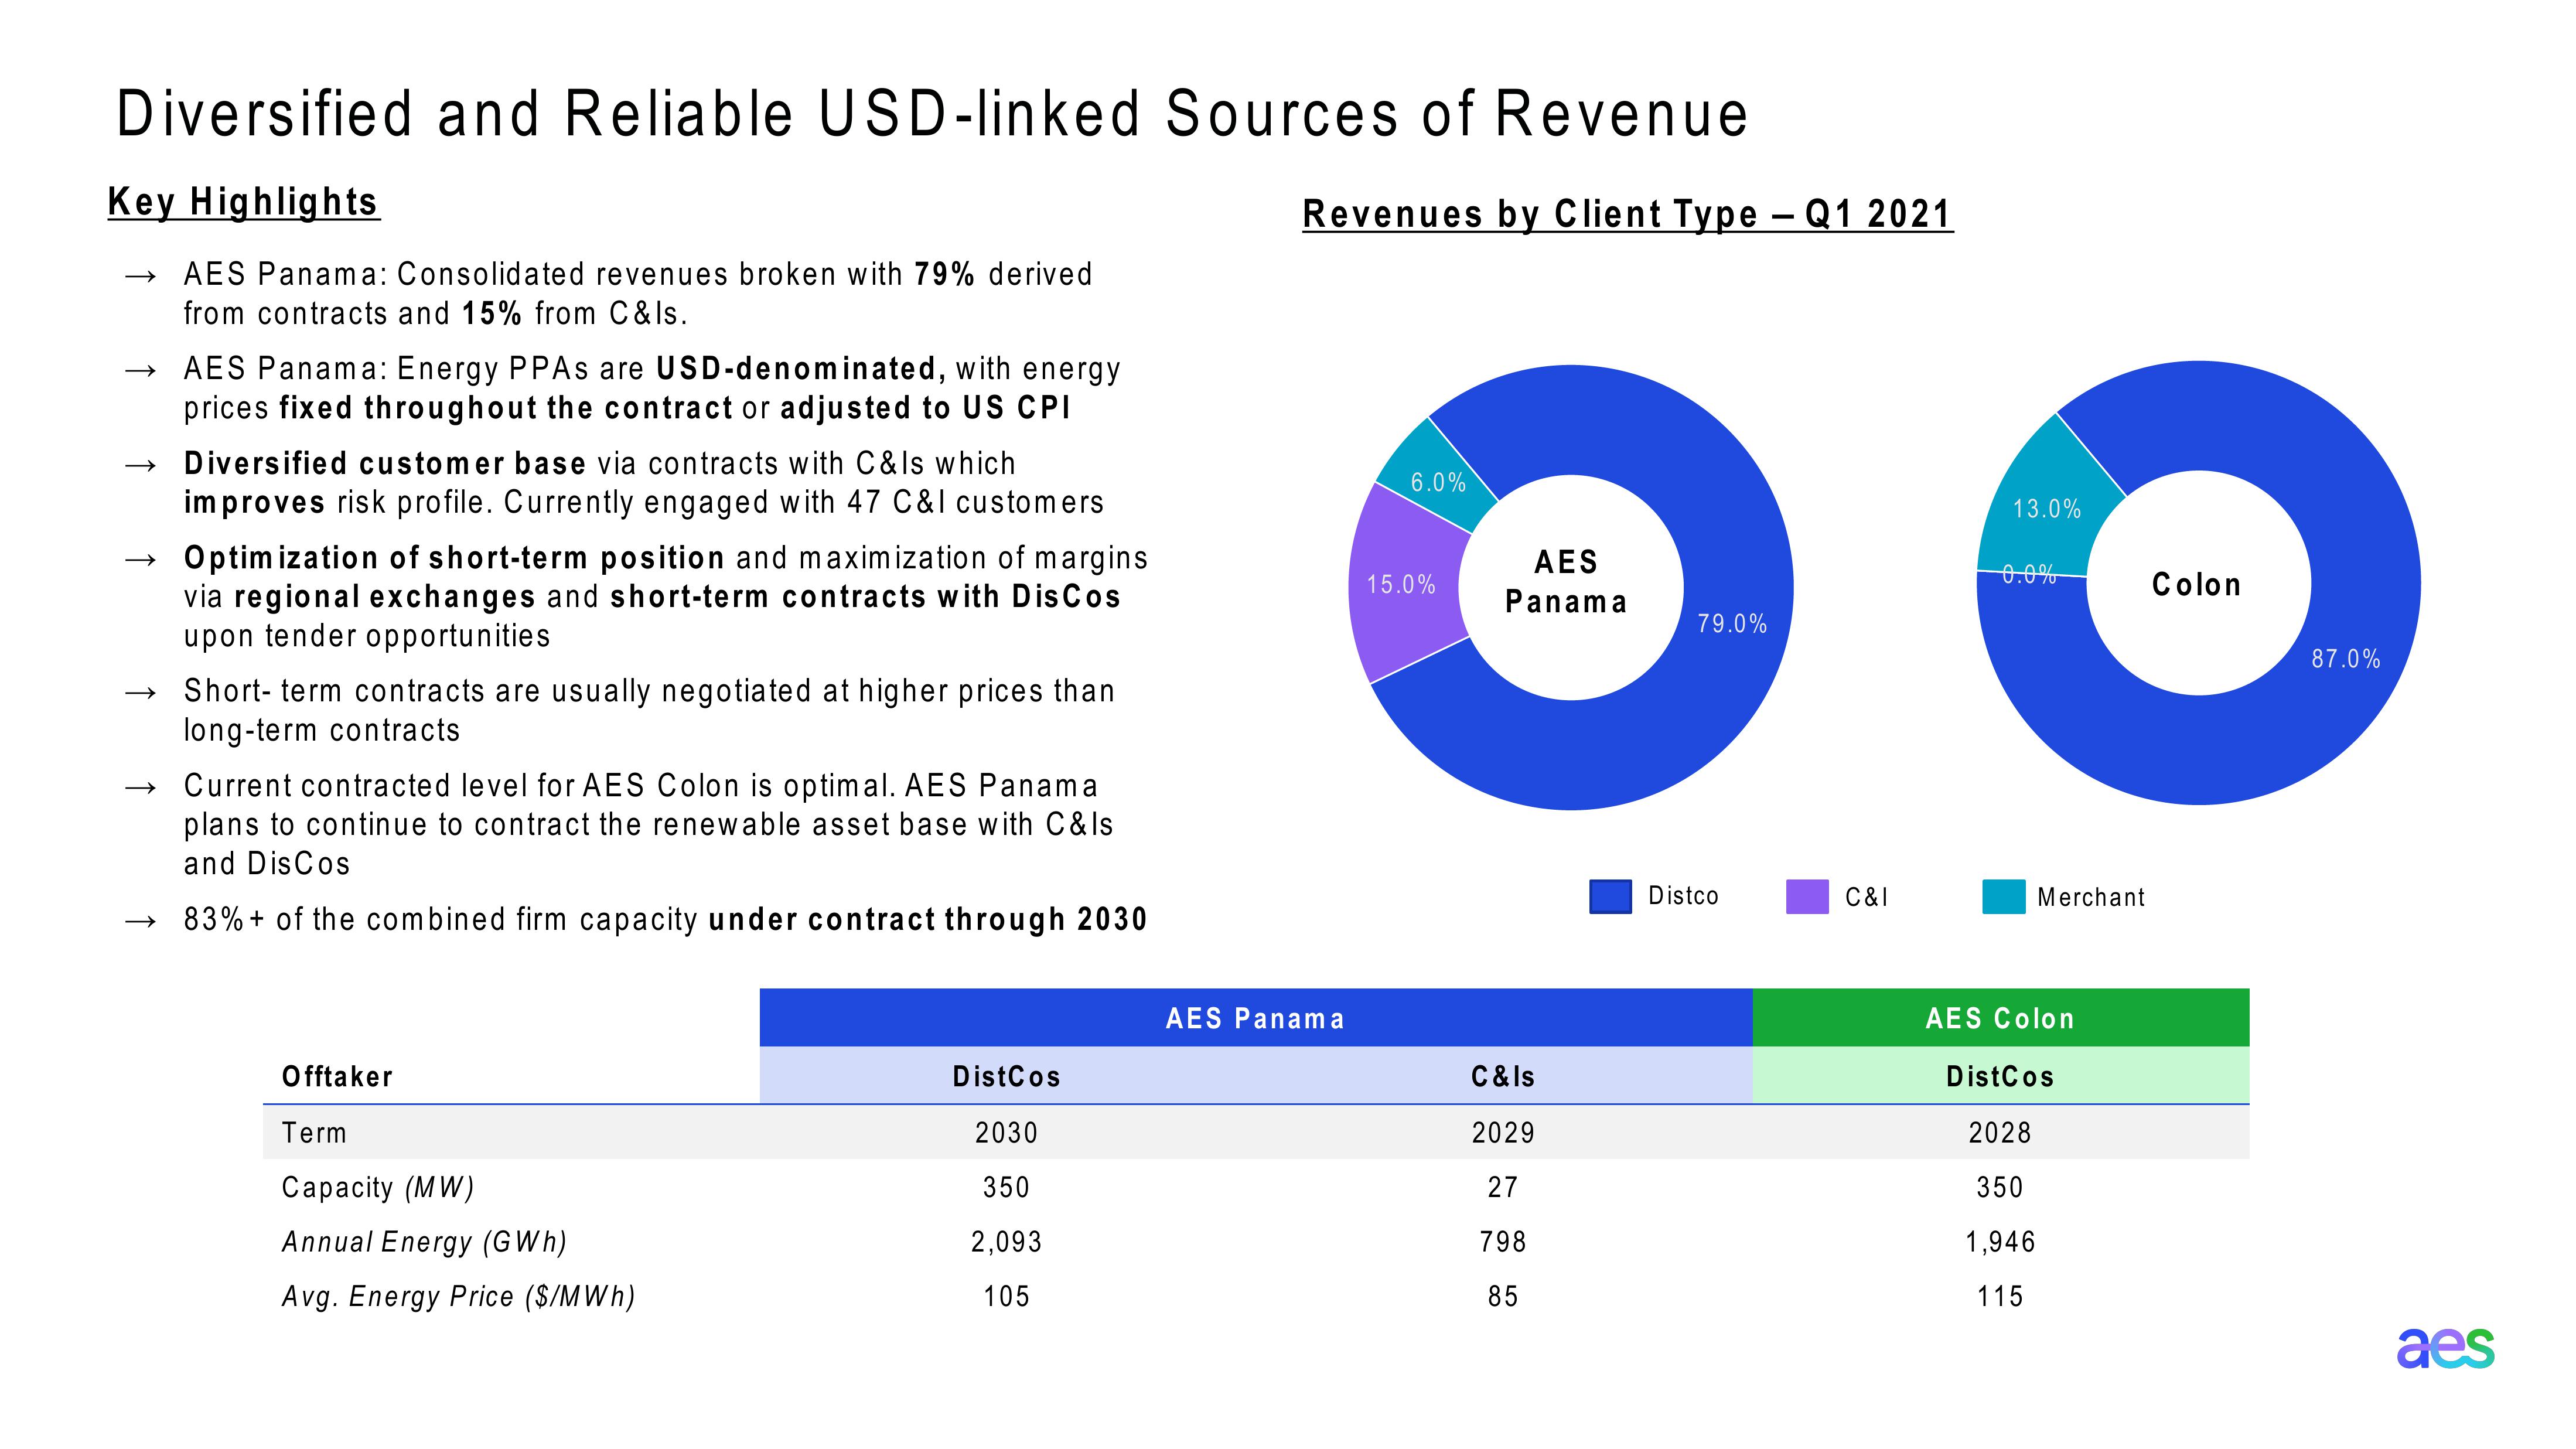Click the bold text 'short-term contracts with DisCos'

(865, 597)
